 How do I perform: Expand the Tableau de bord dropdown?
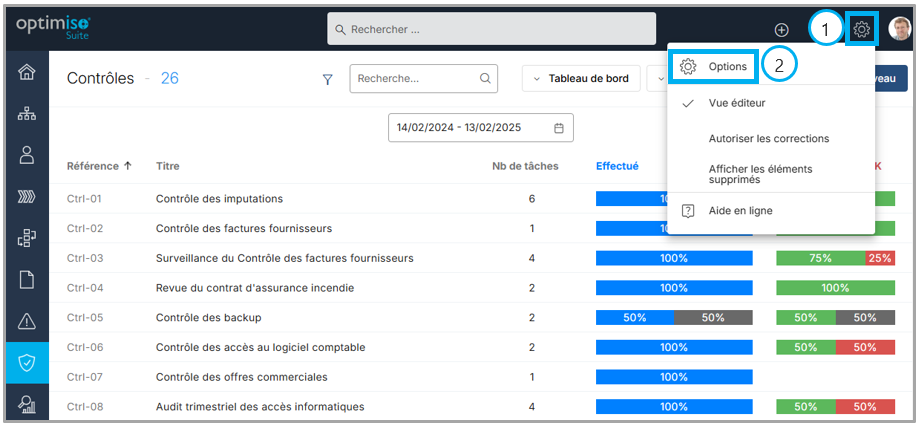pyautogui.click(x=581, y=79)
